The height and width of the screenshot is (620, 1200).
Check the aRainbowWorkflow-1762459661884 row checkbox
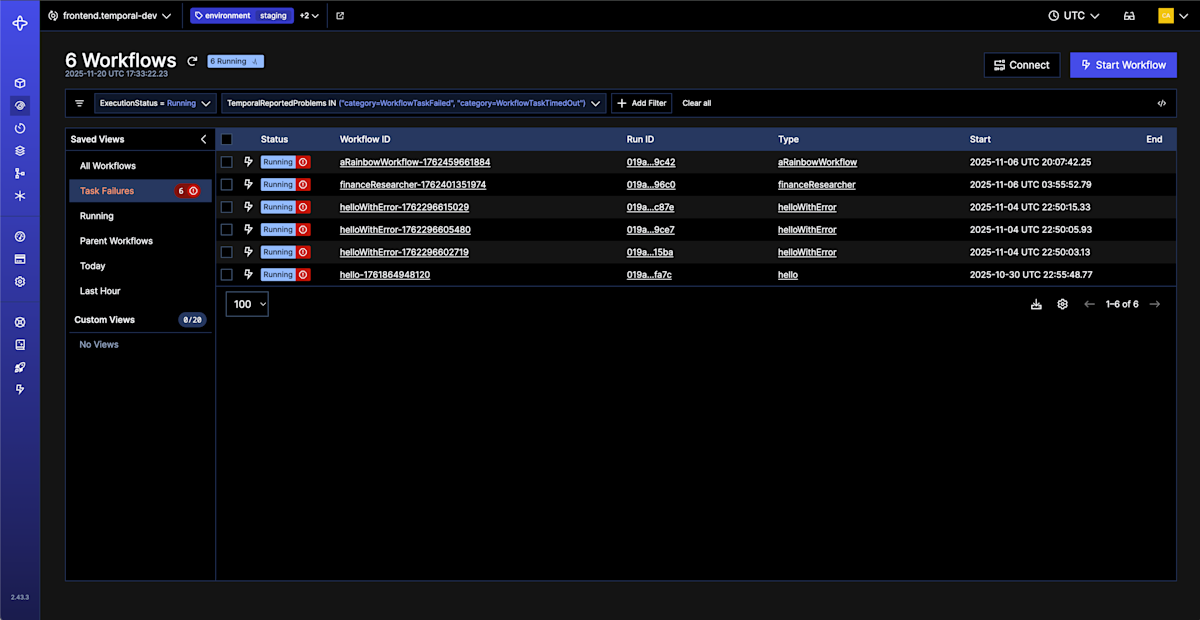(227, 162)
